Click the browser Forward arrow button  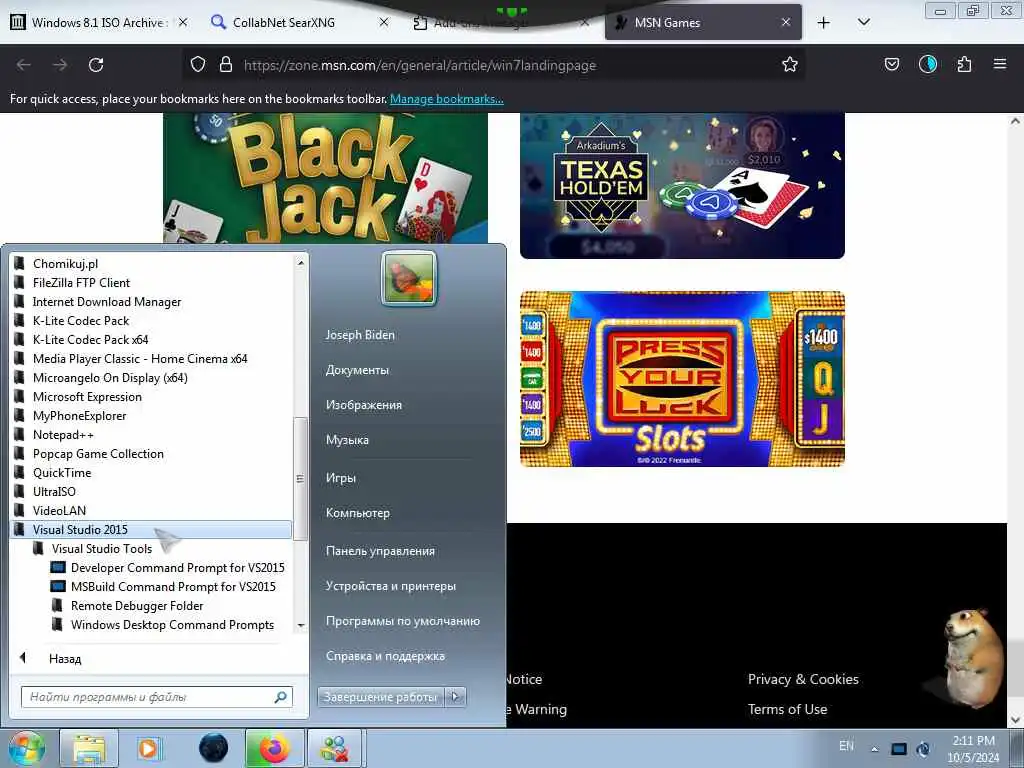[60, 65]
